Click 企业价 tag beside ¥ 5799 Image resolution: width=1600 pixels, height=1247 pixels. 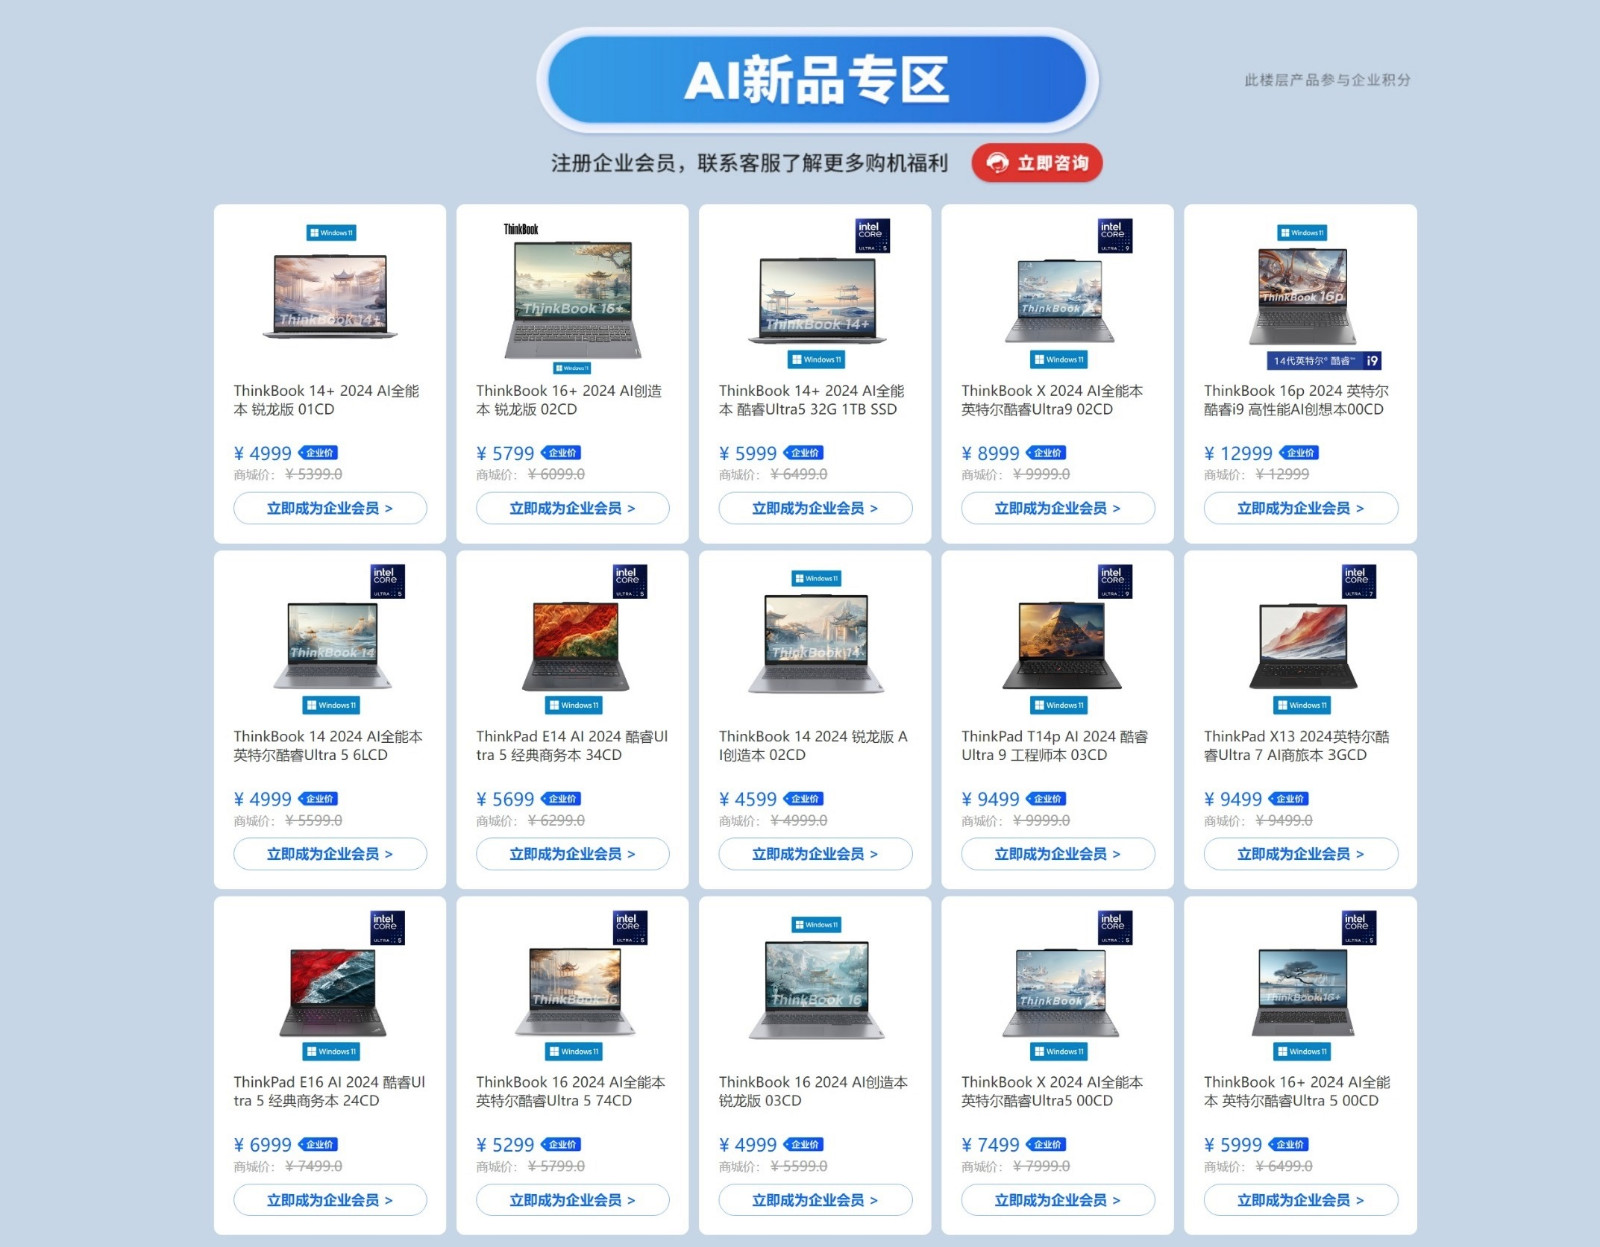click(x=562, y=453)
